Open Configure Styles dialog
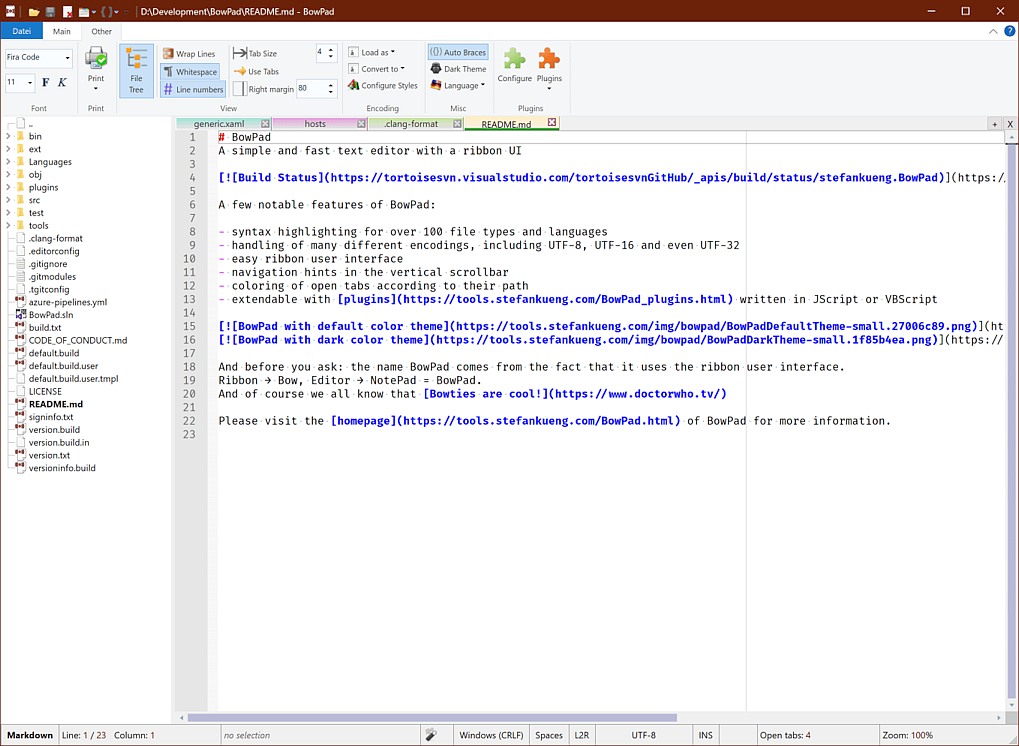This screenshot has height=746, width=1019. click(383, 85)
